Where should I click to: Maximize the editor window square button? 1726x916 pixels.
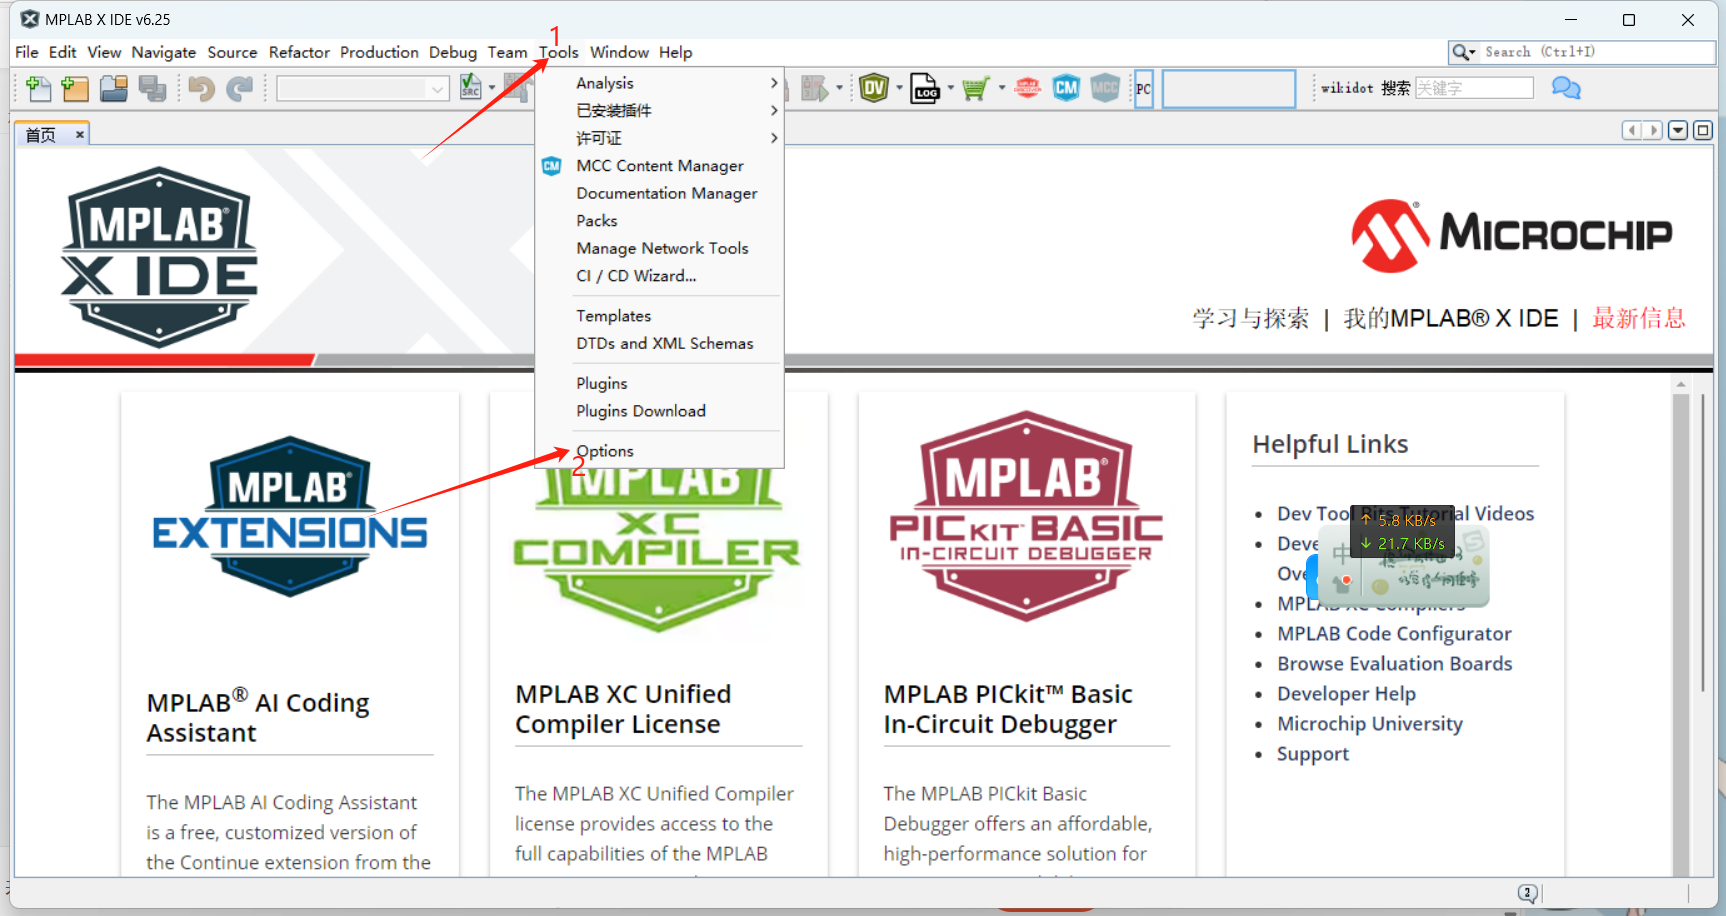[x=1702, y=130]
